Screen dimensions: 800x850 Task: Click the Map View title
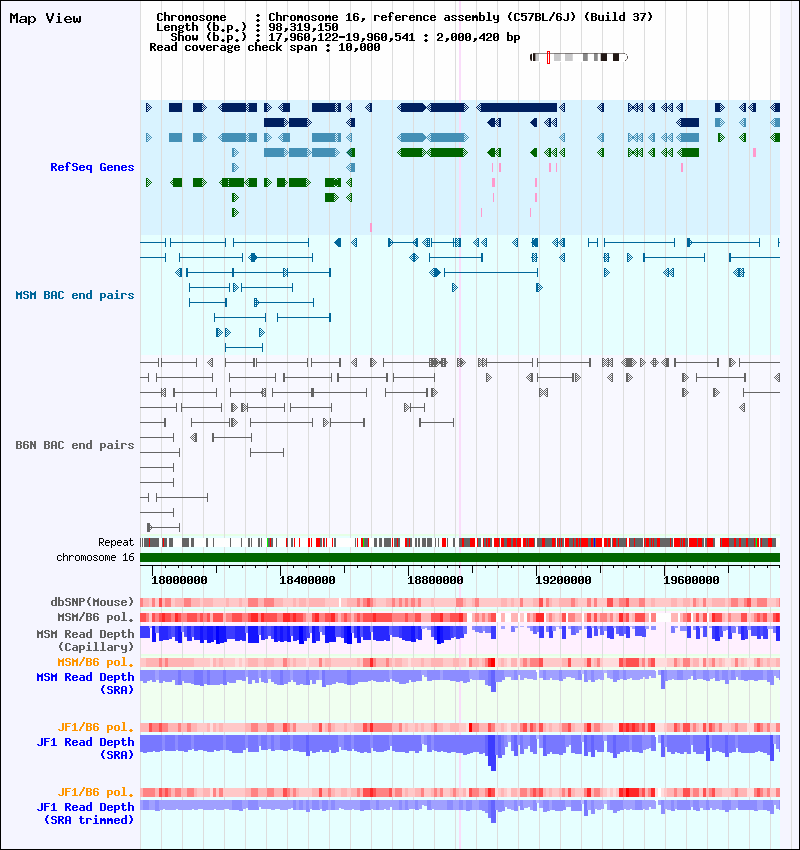click(x=46, y=18)
